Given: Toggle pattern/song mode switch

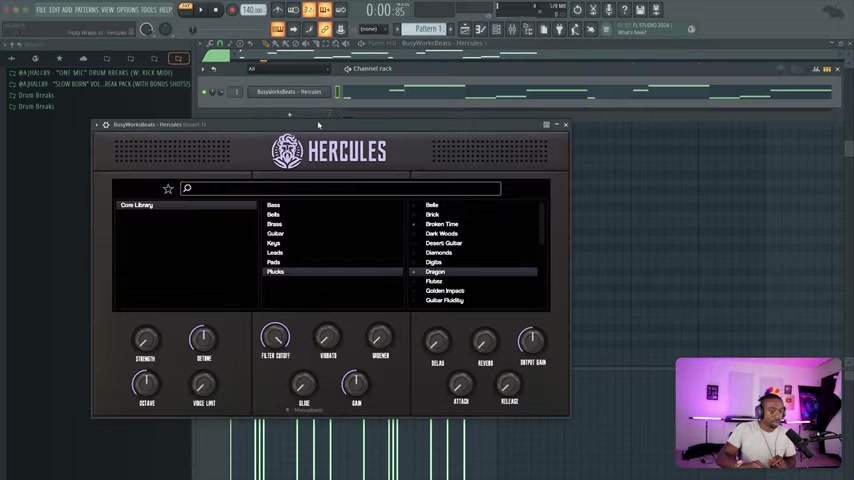Looking at the screenshot, I should [x=185, y=9].
